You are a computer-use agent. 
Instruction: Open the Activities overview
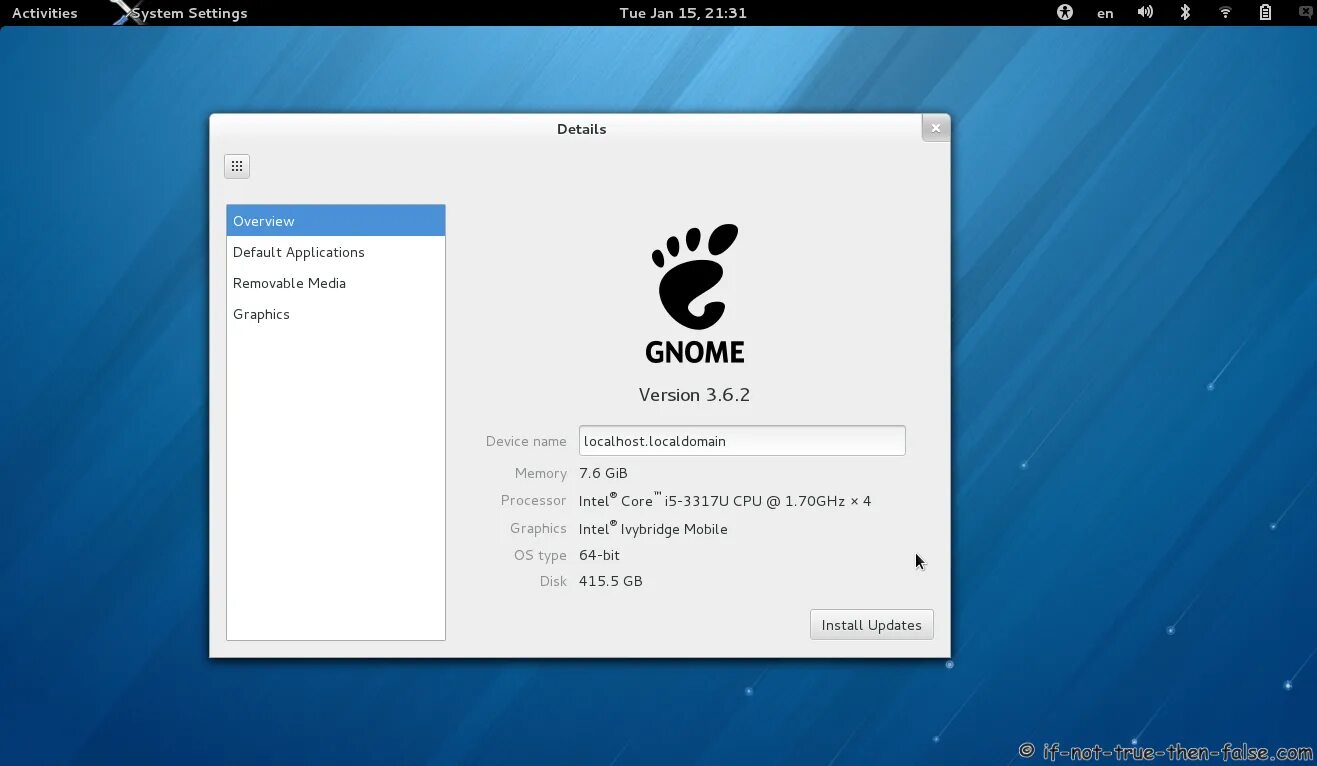click(x=44, y=13)
